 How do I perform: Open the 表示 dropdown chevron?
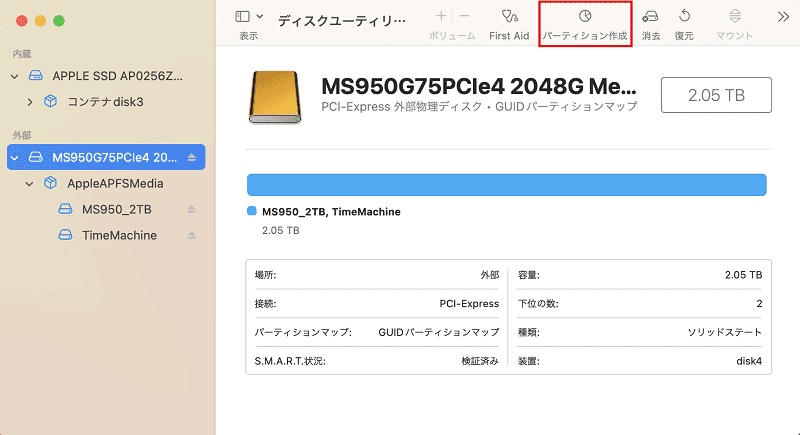(x=260, y=16)
